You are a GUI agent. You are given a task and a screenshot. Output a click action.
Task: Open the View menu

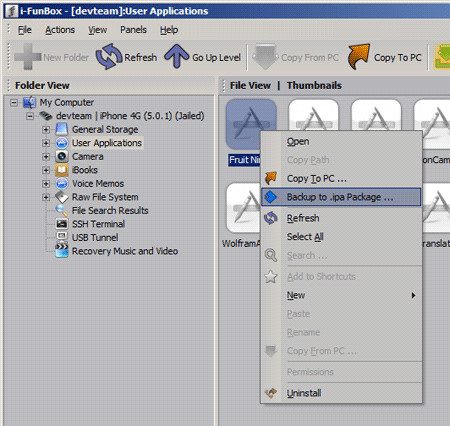(97, 30)
